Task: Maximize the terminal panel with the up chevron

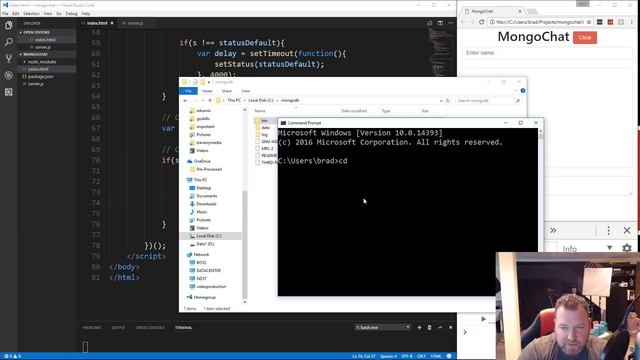Action: pos(440,327)
